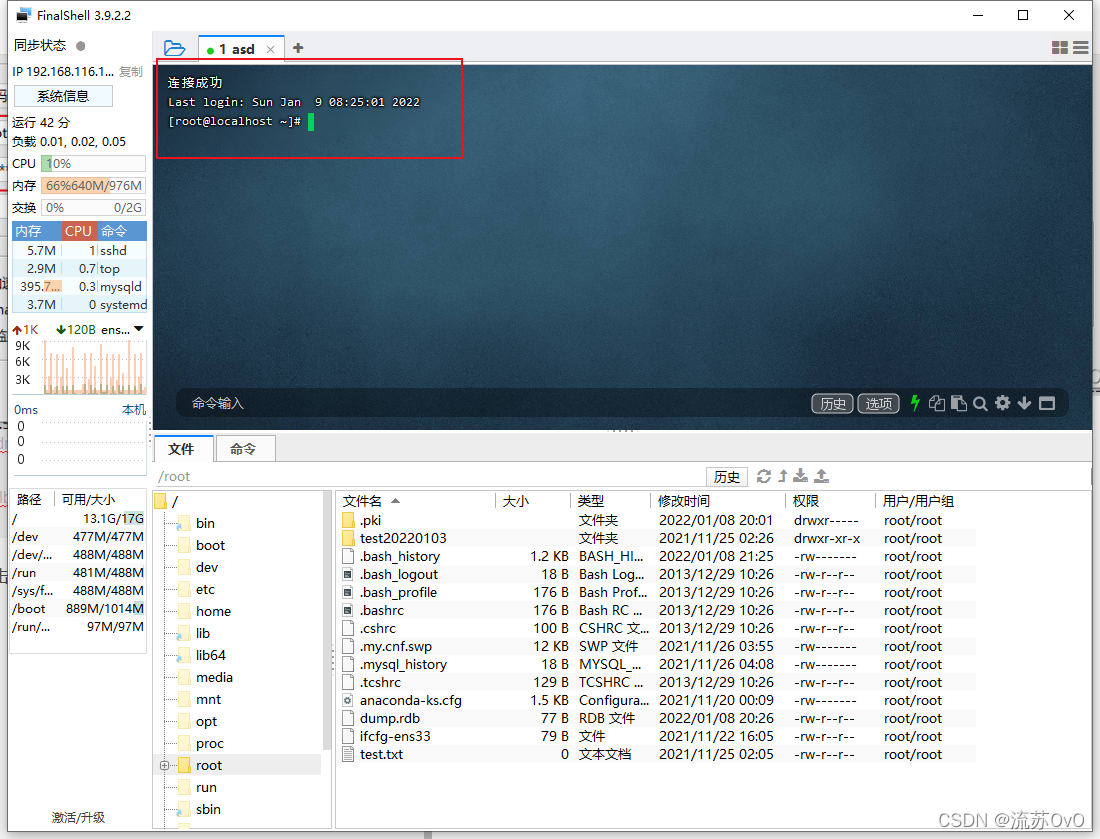Viewport: 1100px width, 839px height.
Task: Open the connection manager folder icon
Action: (x=174, y=48)
